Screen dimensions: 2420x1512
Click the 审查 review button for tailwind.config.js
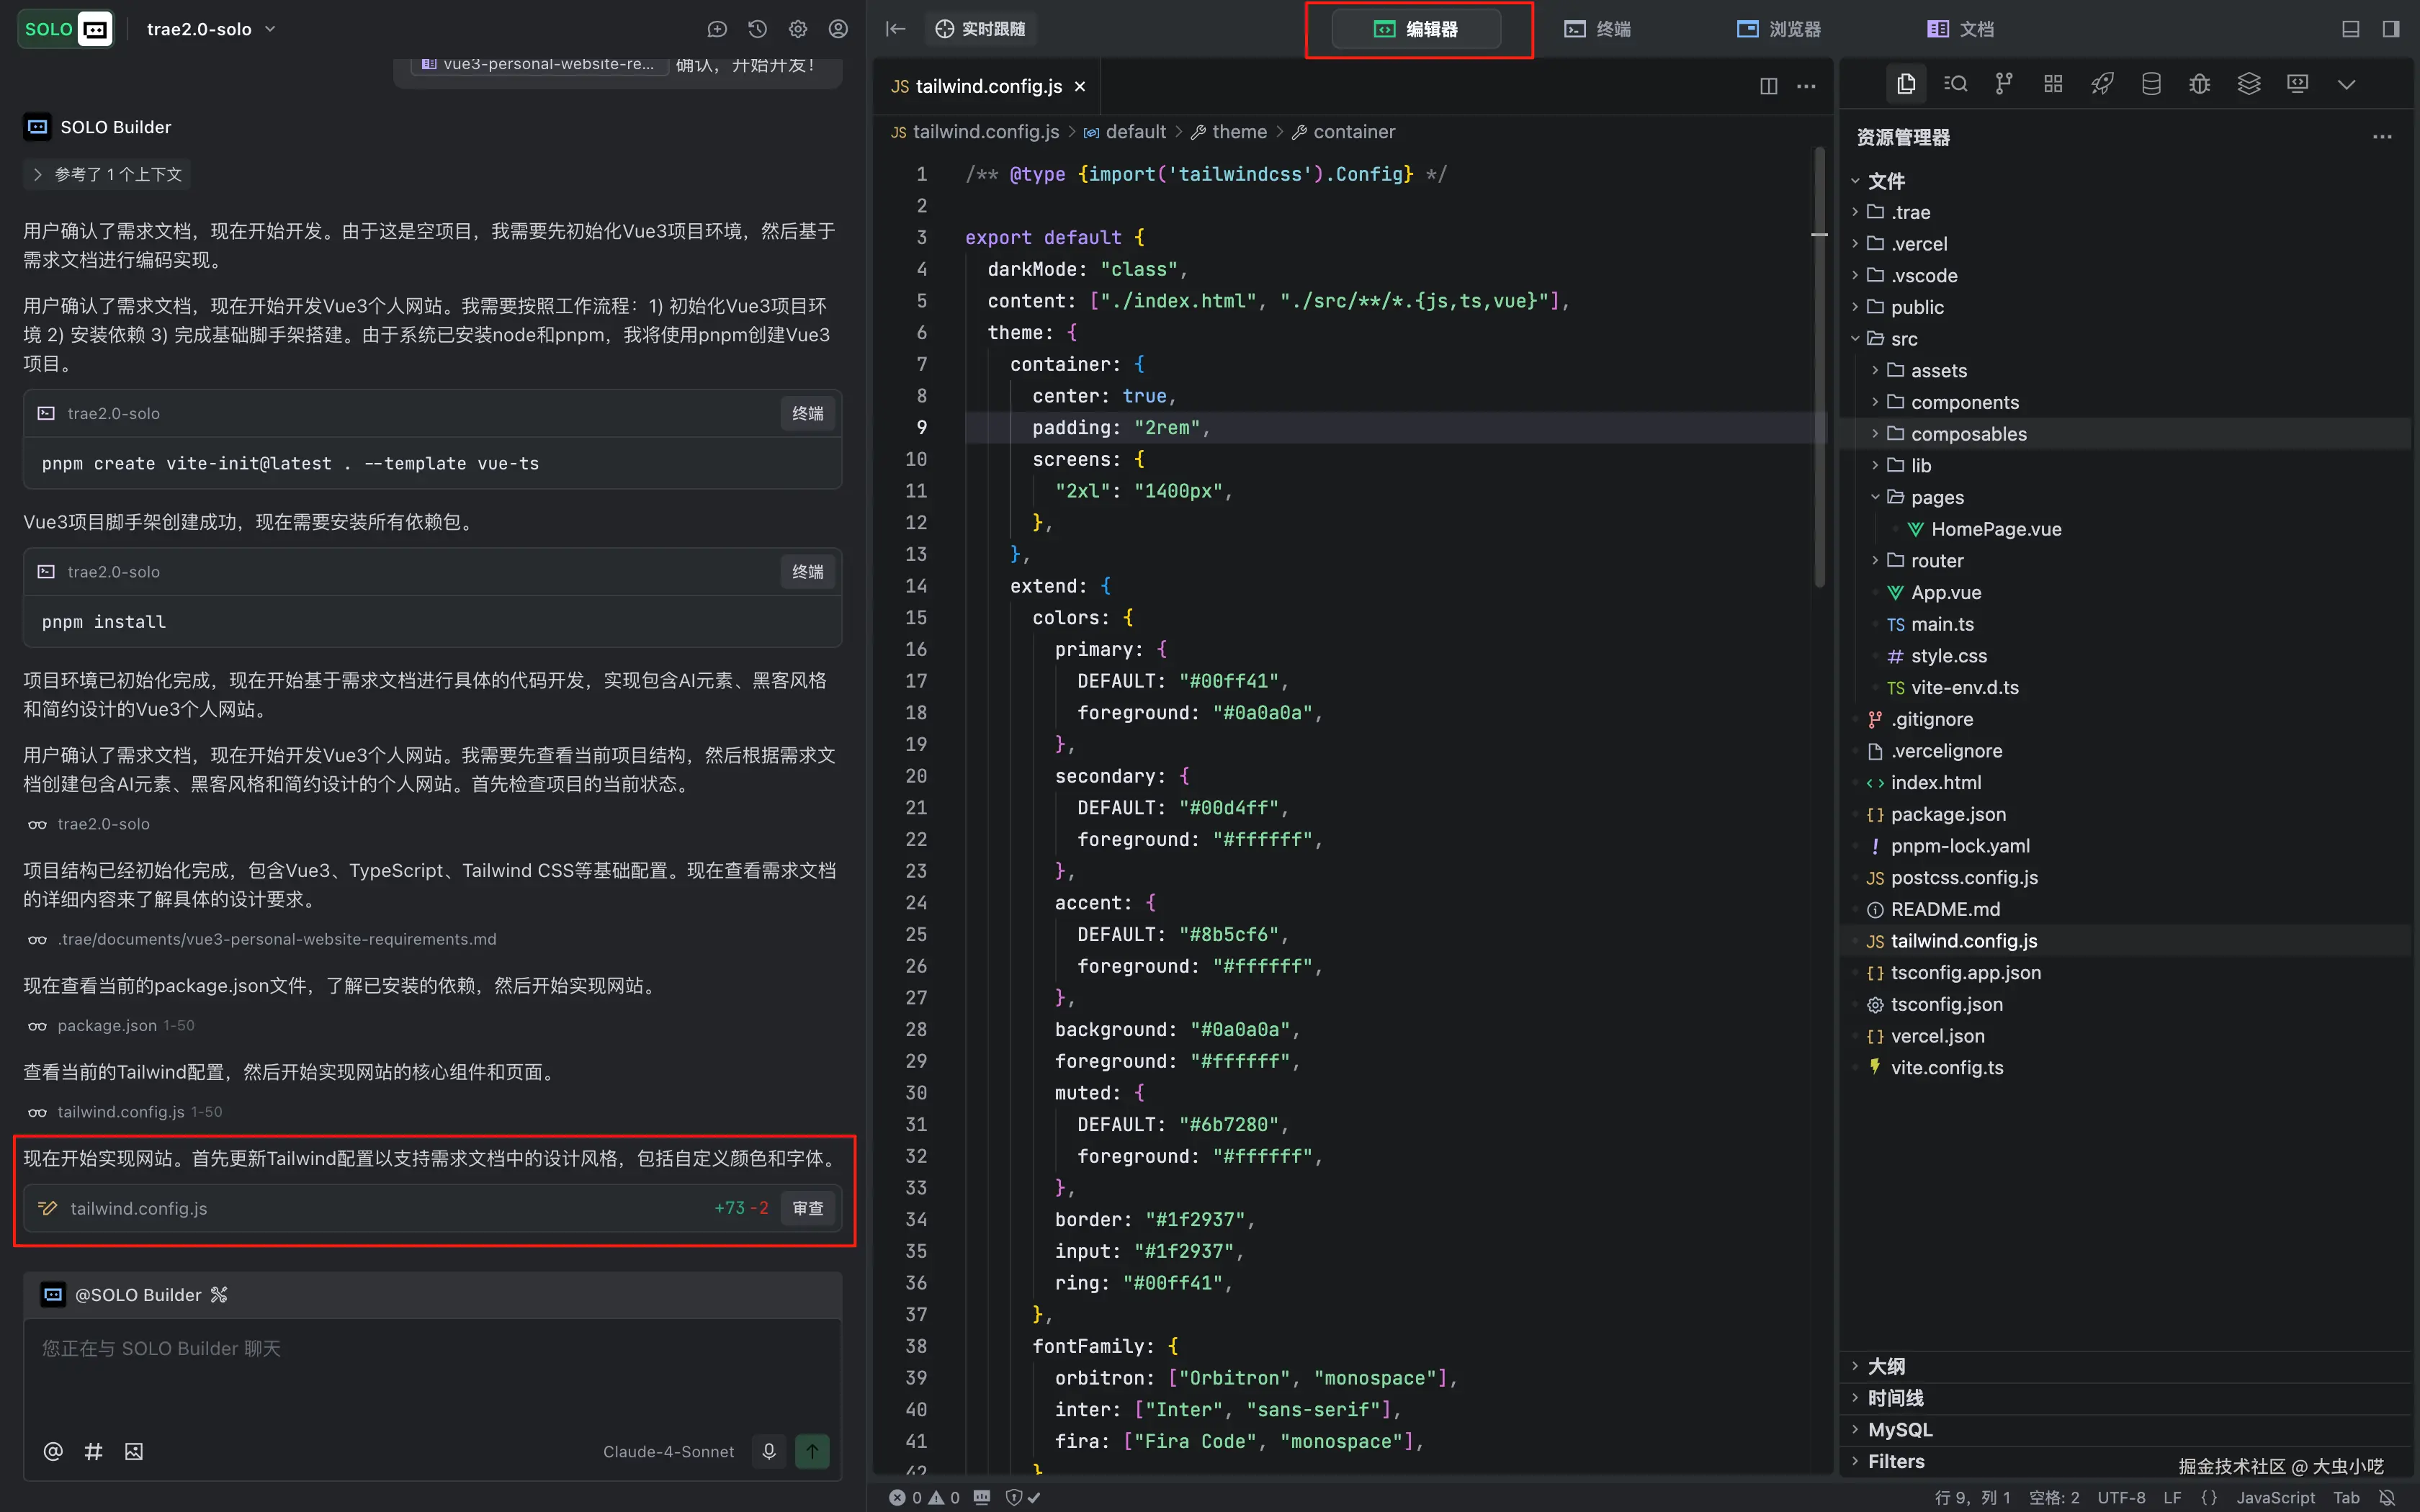807,1208
